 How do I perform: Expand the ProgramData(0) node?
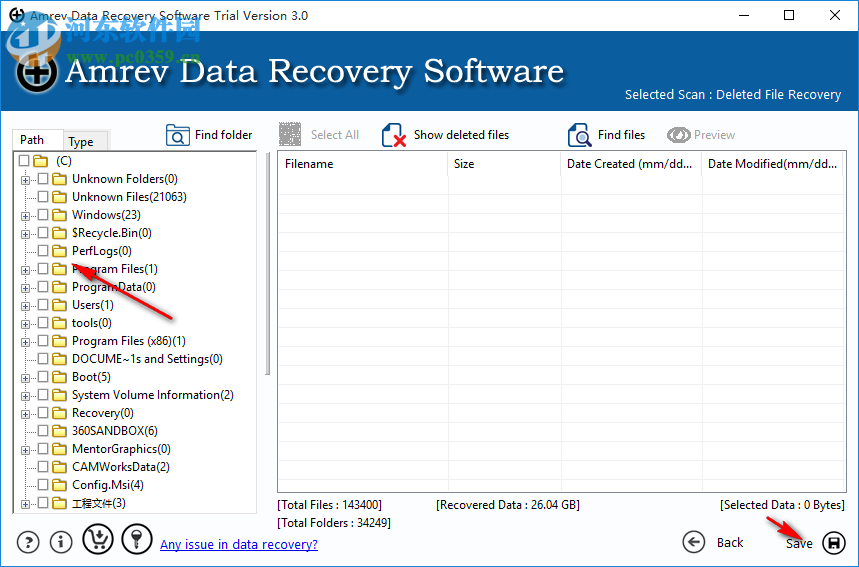click(x=25, y=288)
